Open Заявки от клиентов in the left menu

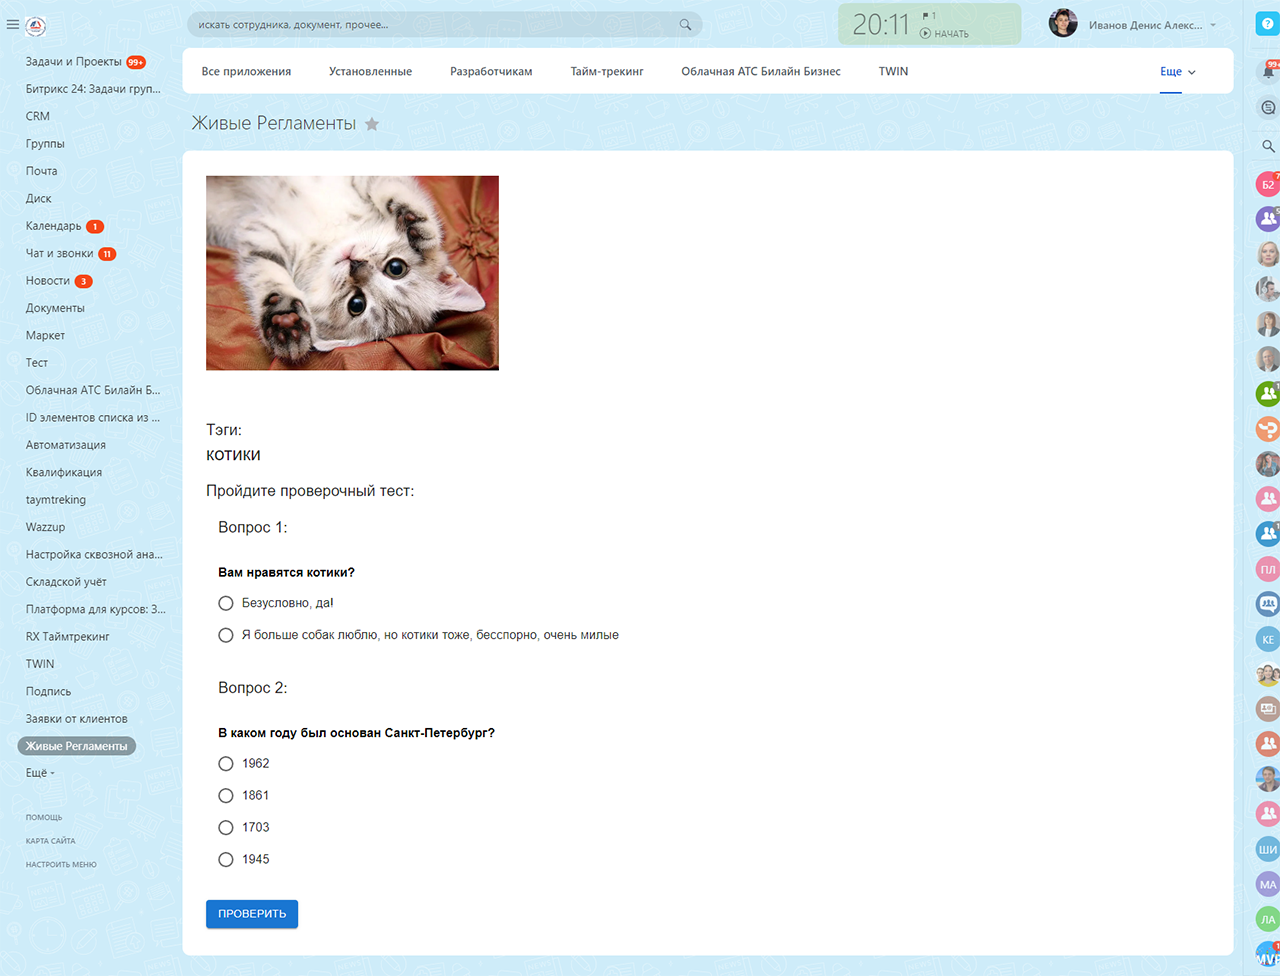77,719
